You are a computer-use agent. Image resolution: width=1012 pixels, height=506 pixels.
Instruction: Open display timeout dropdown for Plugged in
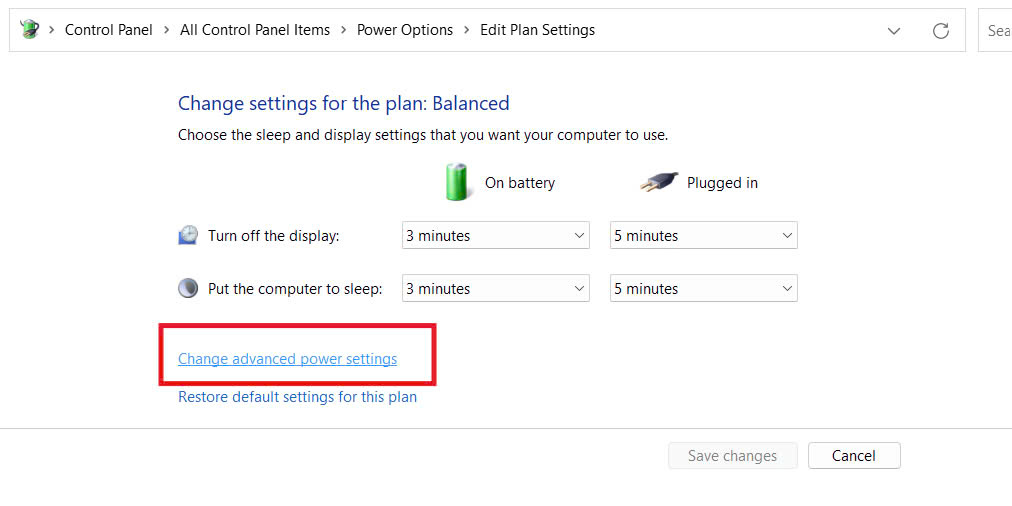(703, 236)
